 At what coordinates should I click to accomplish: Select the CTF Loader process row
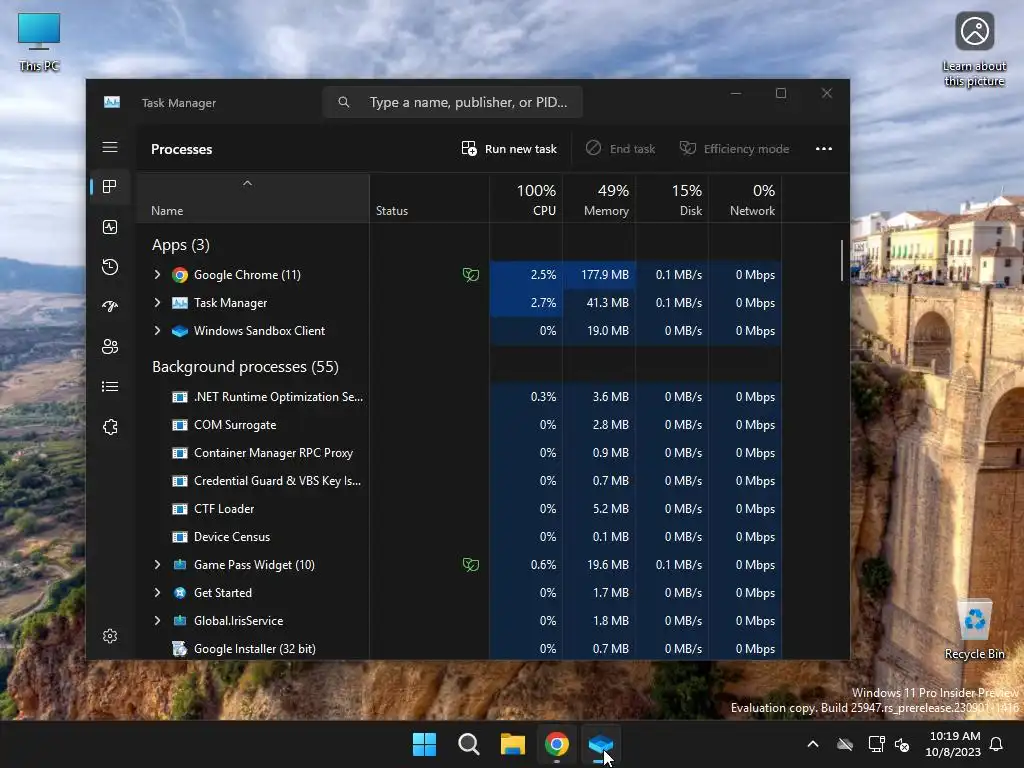click(458, 509)
